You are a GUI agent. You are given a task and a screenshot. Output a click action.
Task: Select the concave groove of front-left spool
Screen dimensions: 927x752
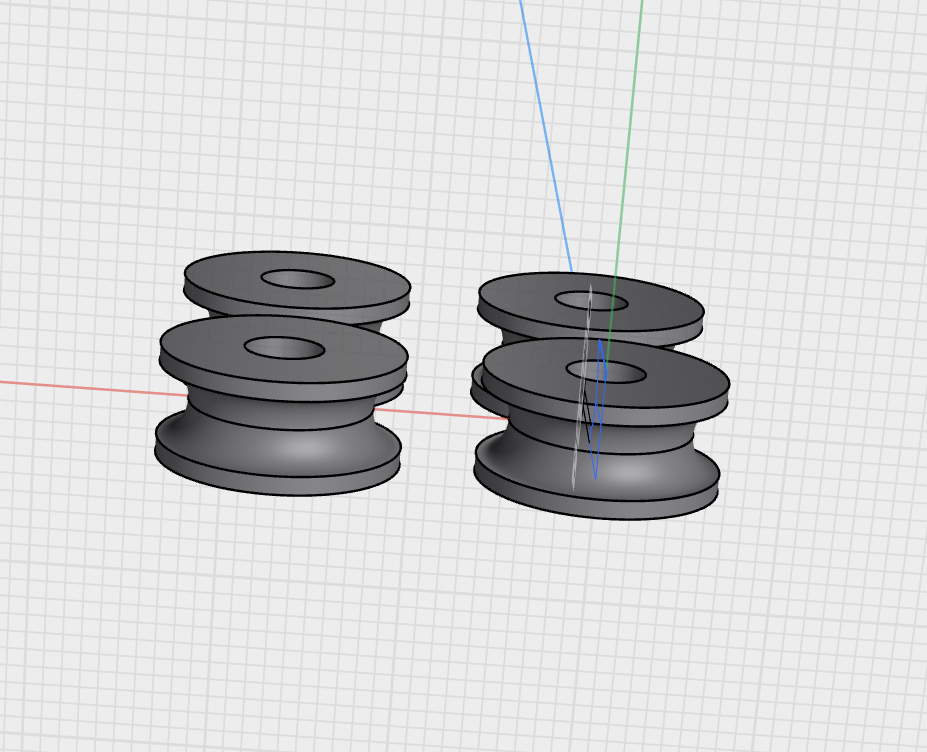click(278, 437)
